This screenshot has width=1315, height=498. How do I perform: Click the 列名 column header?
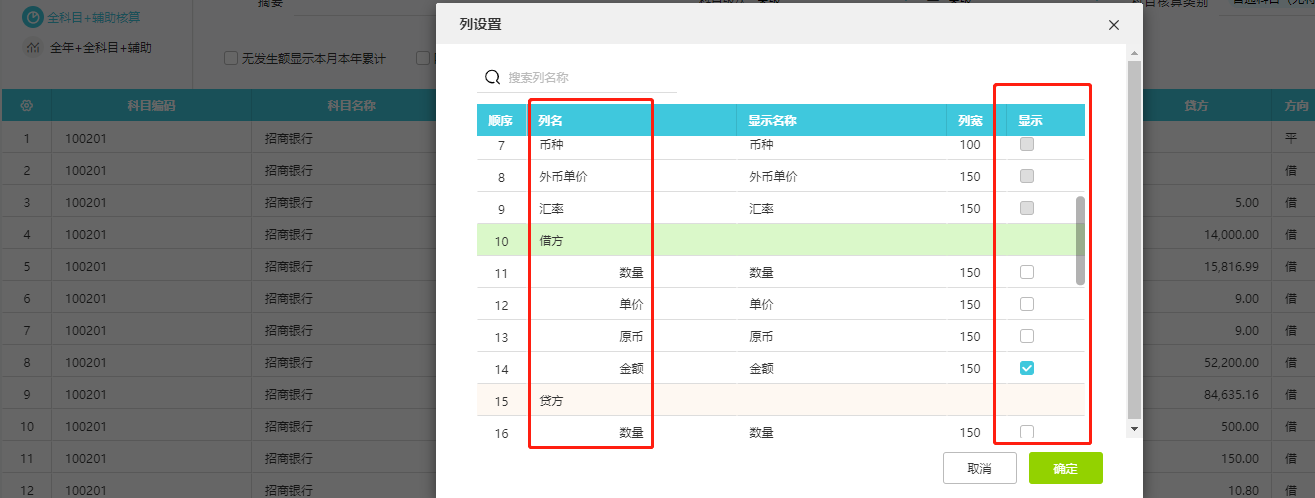pos(632,120)
